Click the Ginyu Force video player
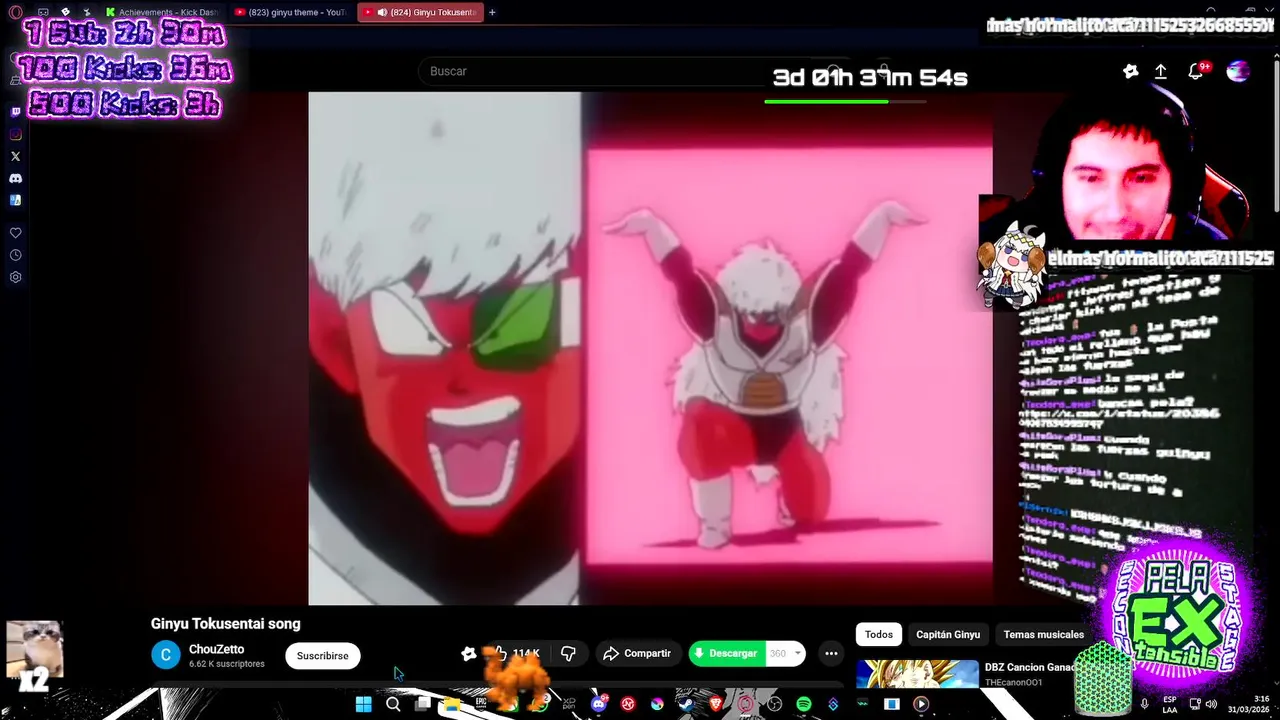The width and height of the screenshot is (1280, 720). tap(650, 348)
